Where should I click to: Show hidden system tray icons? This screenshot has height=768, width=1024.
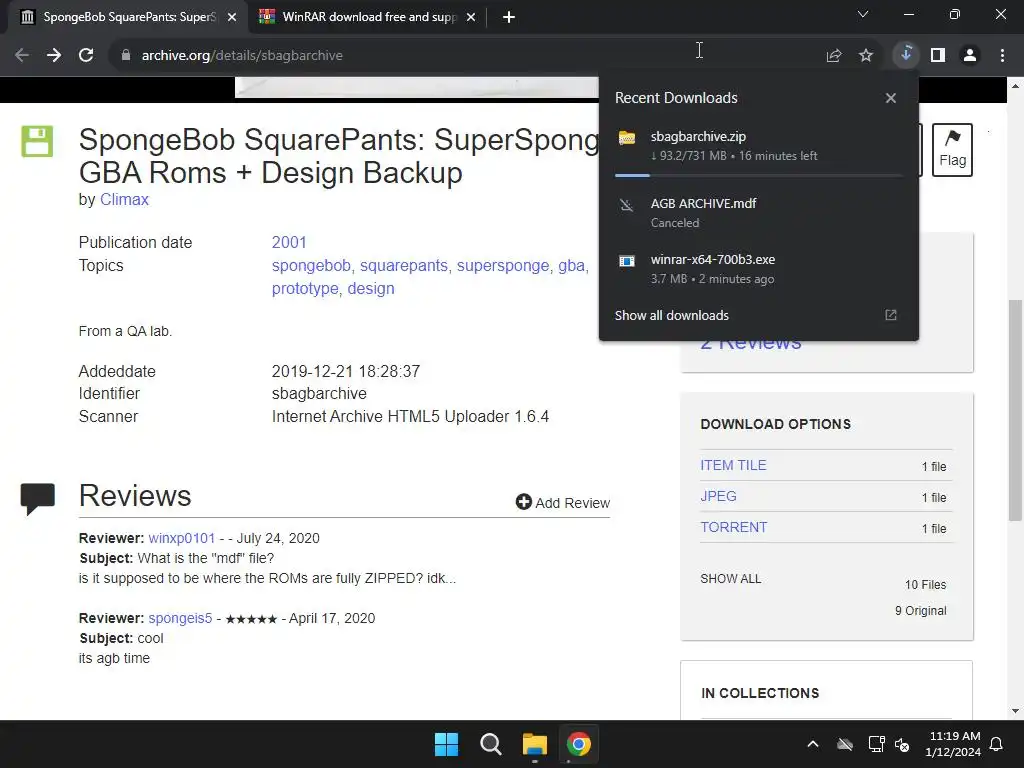813,744
